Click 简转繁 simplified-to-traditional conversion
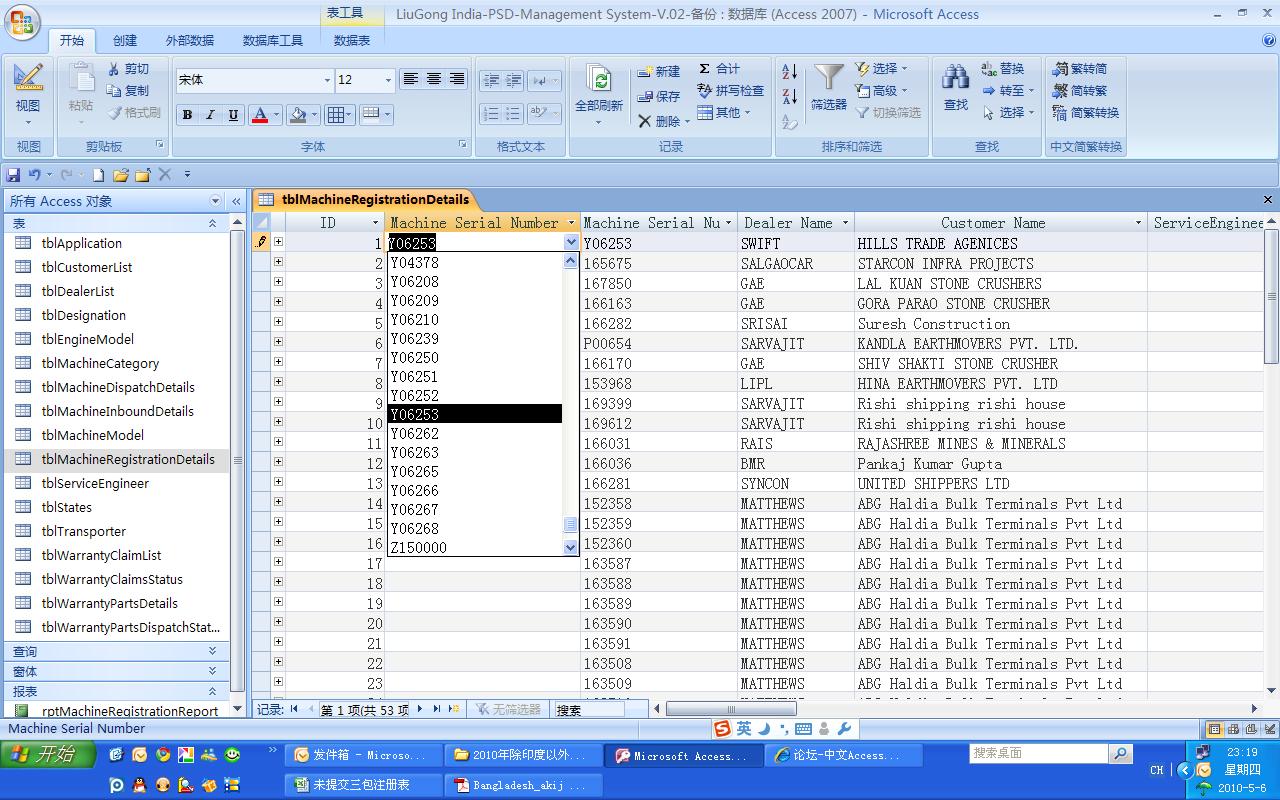1280x800 pixels. pyautogui.click(x=1080, y=91)
